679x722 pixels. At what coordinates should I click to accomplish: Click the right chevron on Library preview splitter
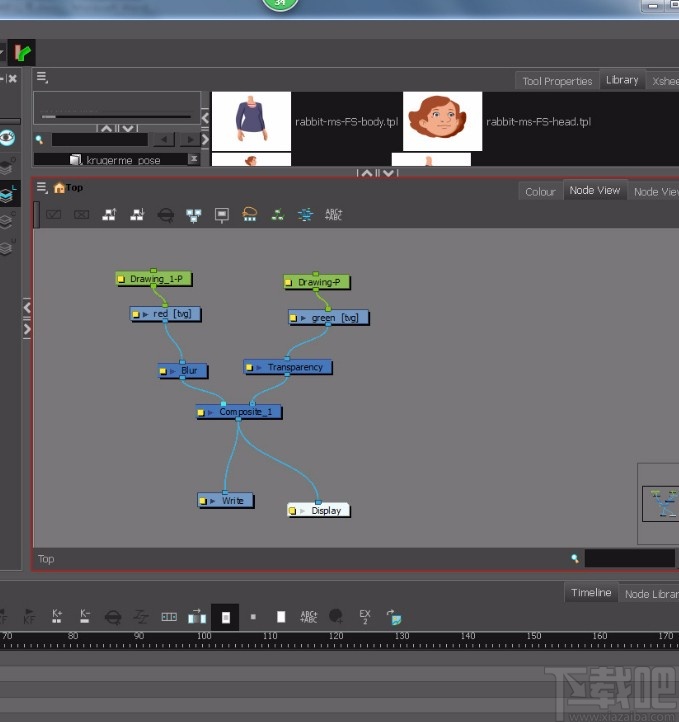tap(205, 139)
